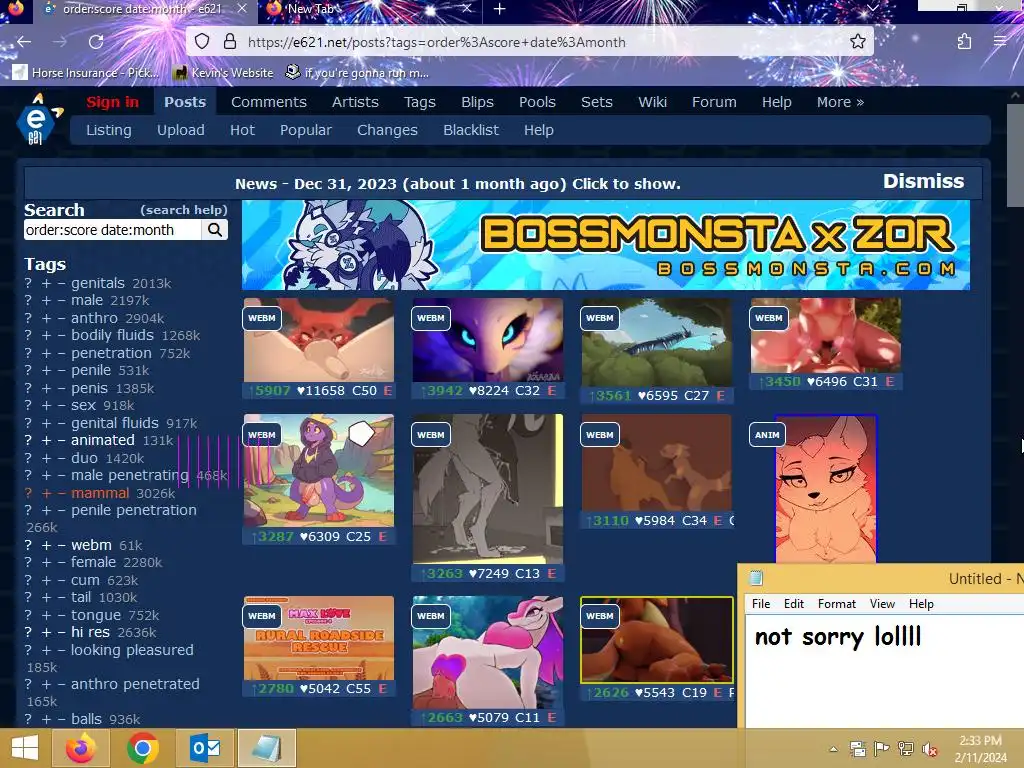The image size is (1024, 768).
Task: Open the 'Kevin's Website' bookmark
Action: [223, 72]
